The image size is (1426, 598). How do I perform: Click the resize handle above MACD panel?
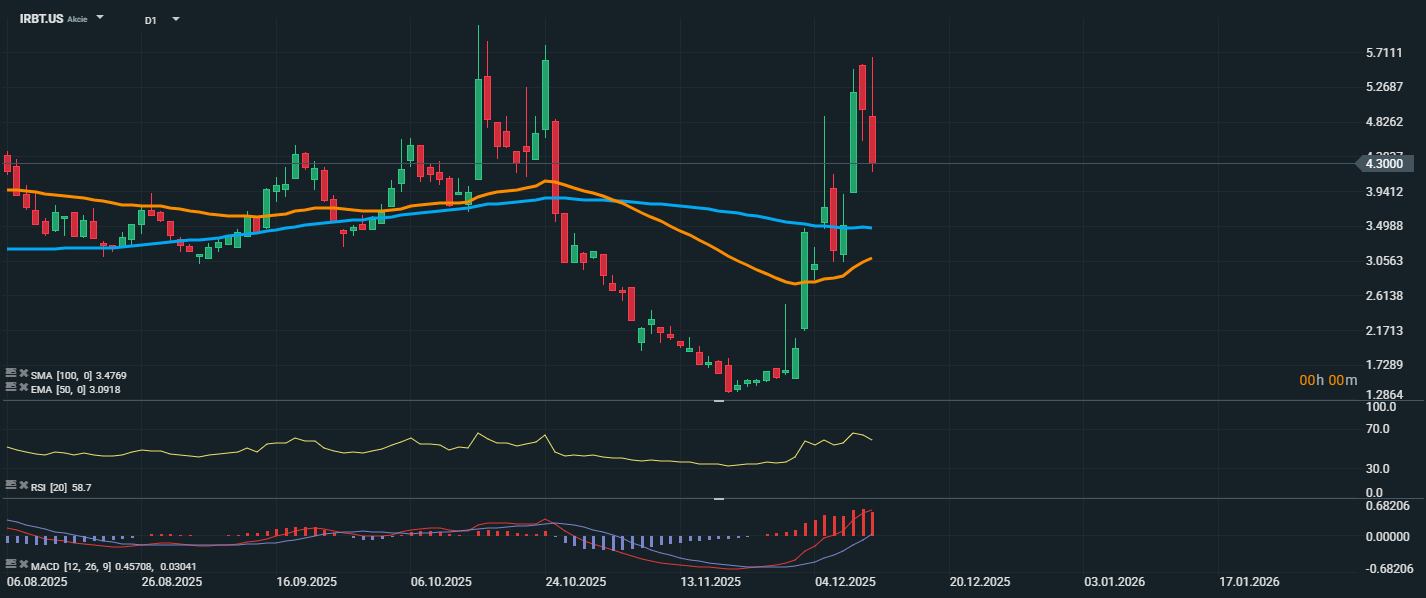click(718, 498)
